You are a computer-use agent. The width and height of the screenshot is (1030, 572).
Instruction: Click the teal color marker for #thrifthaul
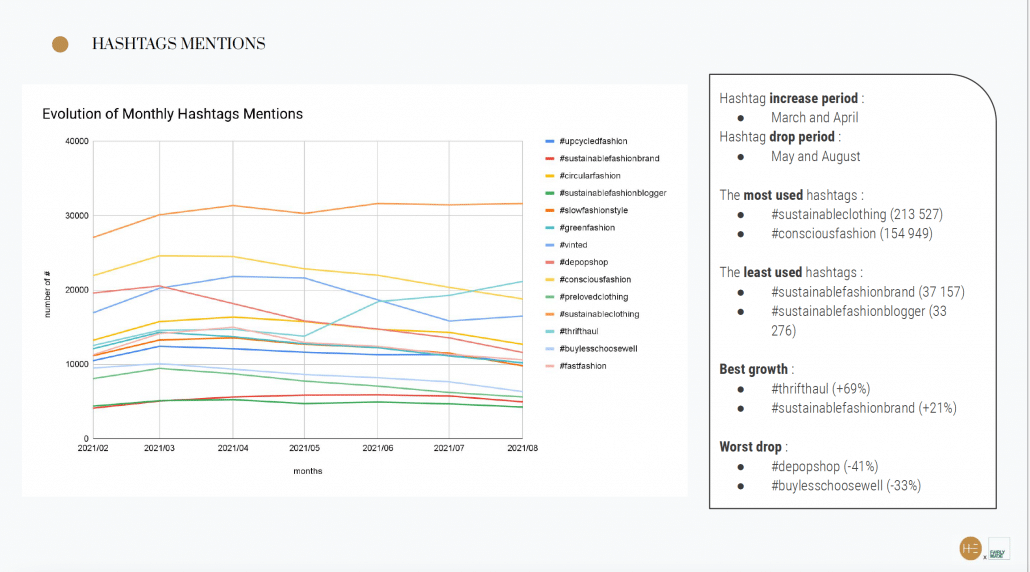[x=550, y=331]
